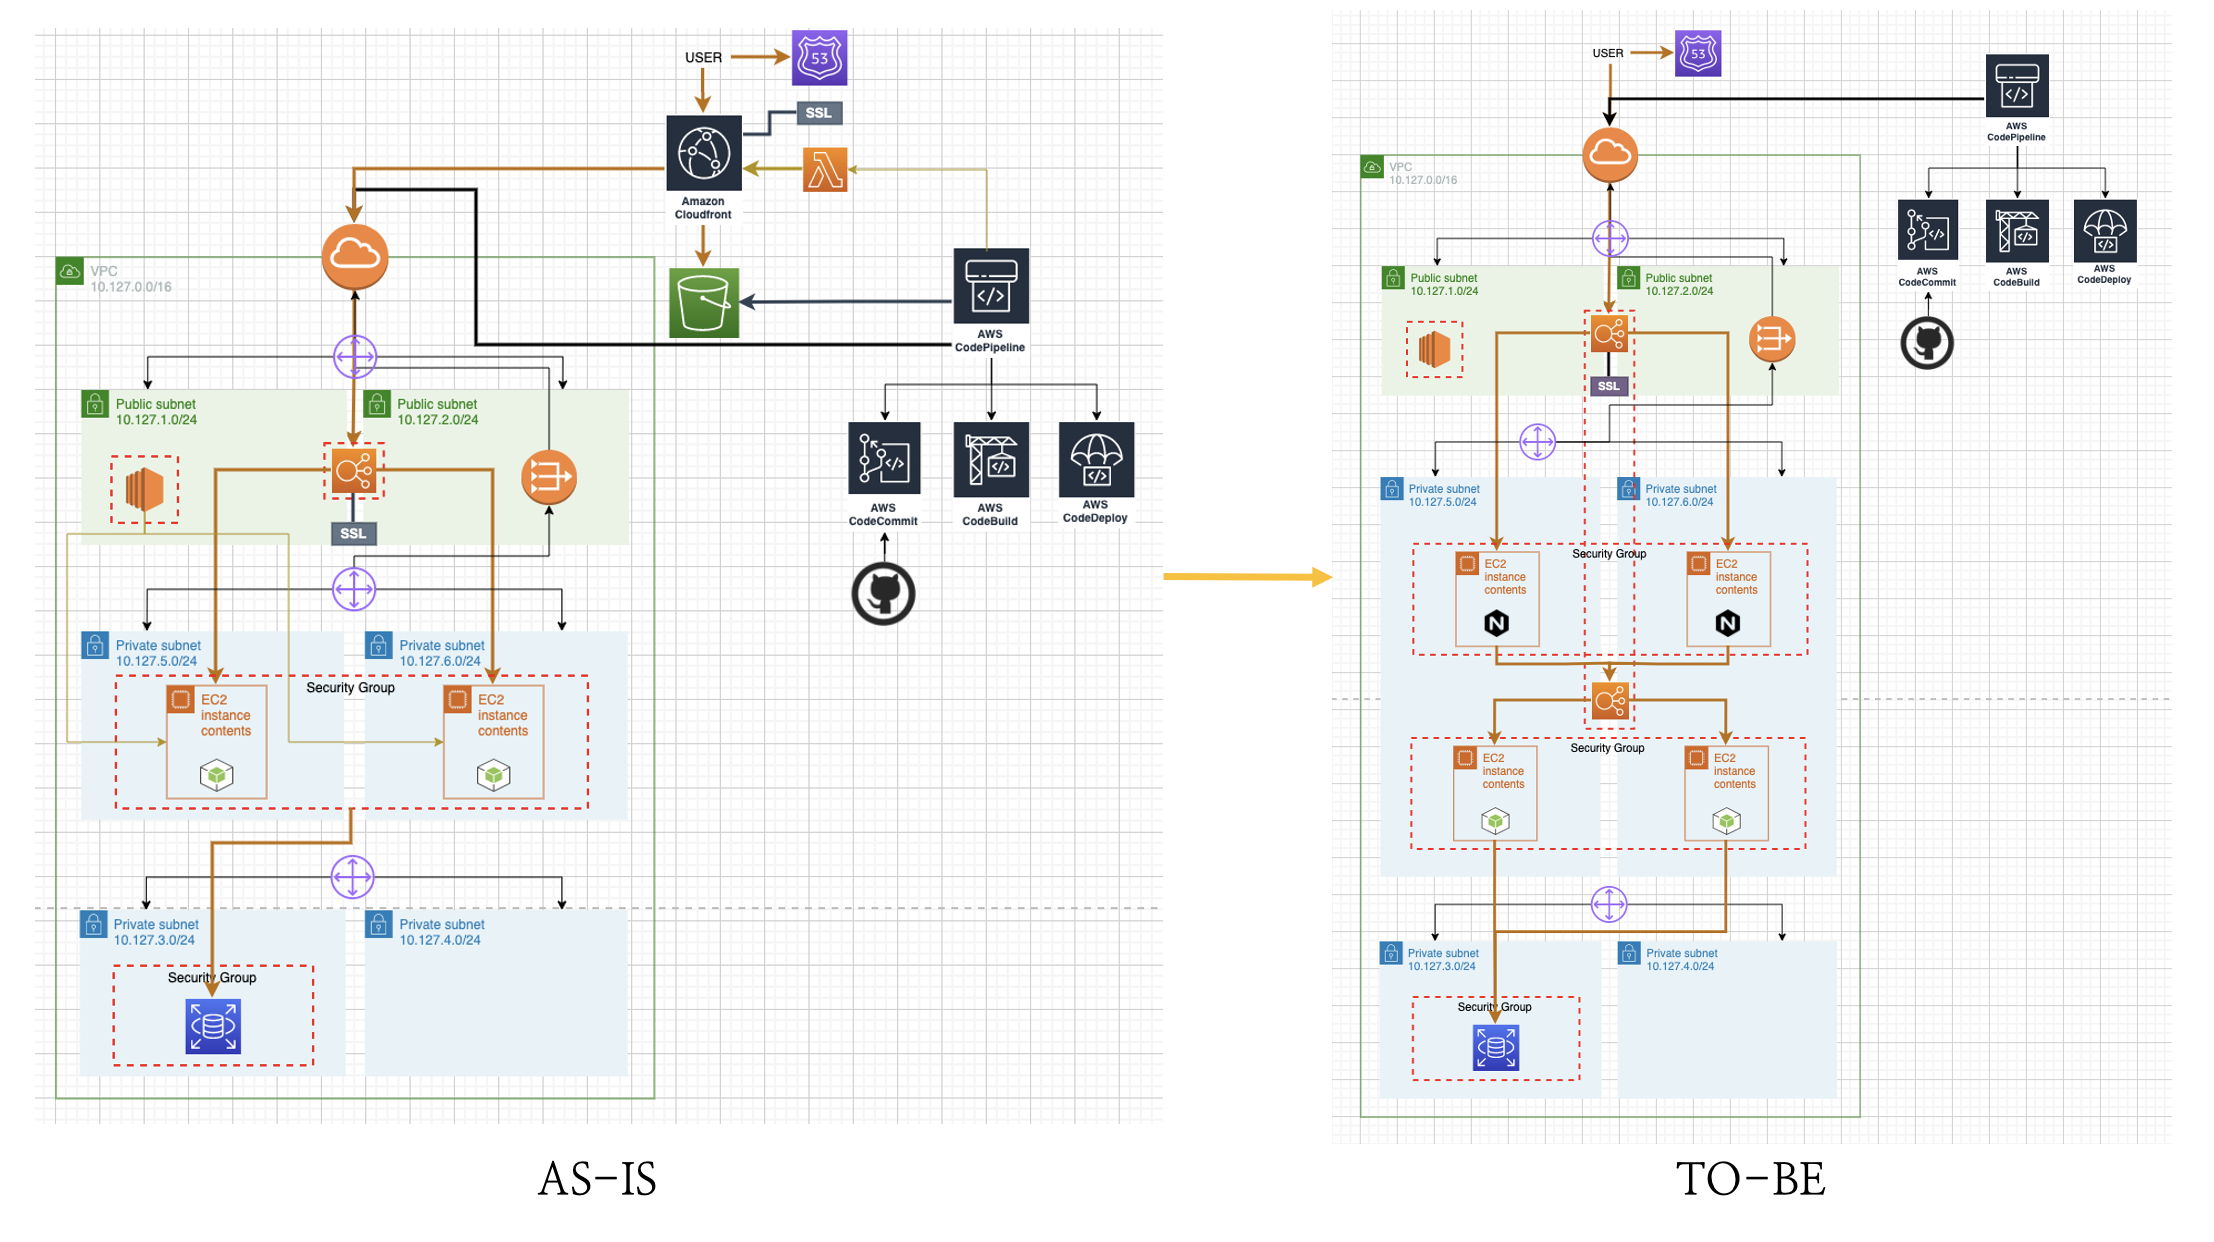Click the left Nginx icon in TO-BE
Image resolution: width=2214 pixels, height=1242 pixels.
coord(1496,624)
